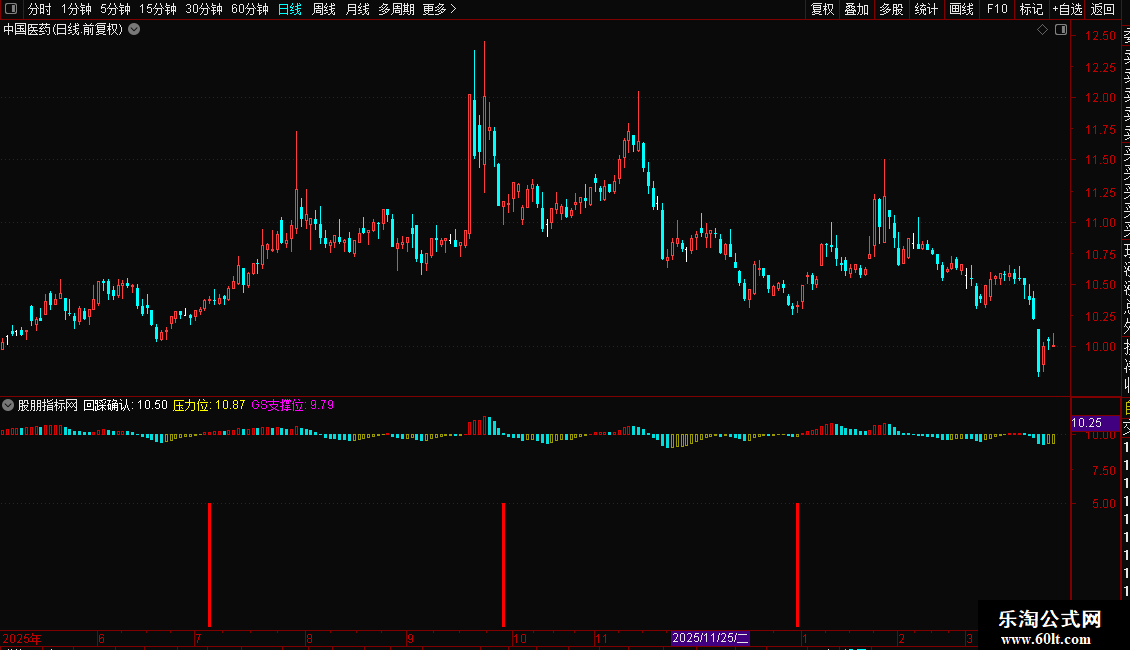Switch to 分时 intraday view
The image size is (1130, 650).
pyautogui.click(x=39, y=9)
